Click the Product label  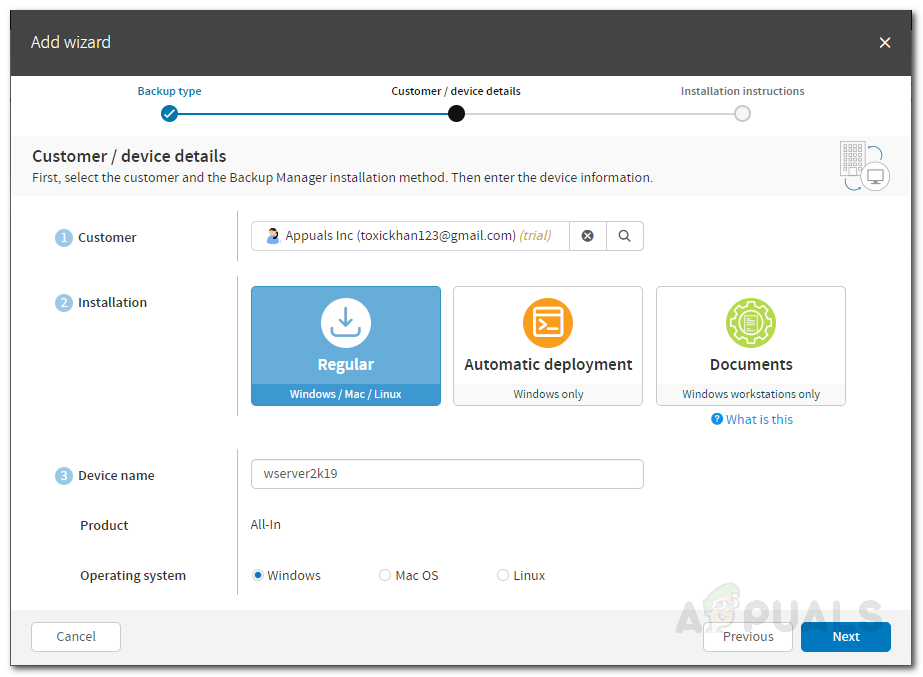(104, 525)
